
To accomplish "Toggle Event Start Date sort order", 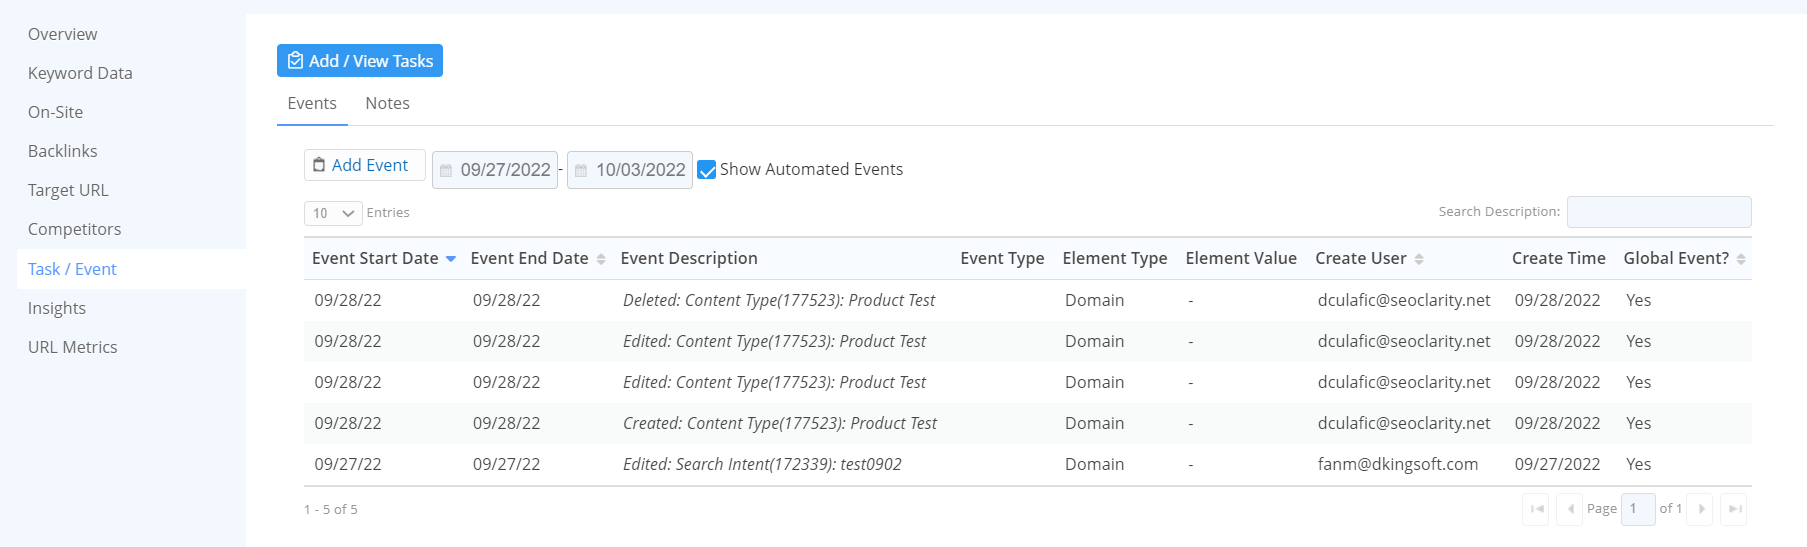I will point(451,259).
